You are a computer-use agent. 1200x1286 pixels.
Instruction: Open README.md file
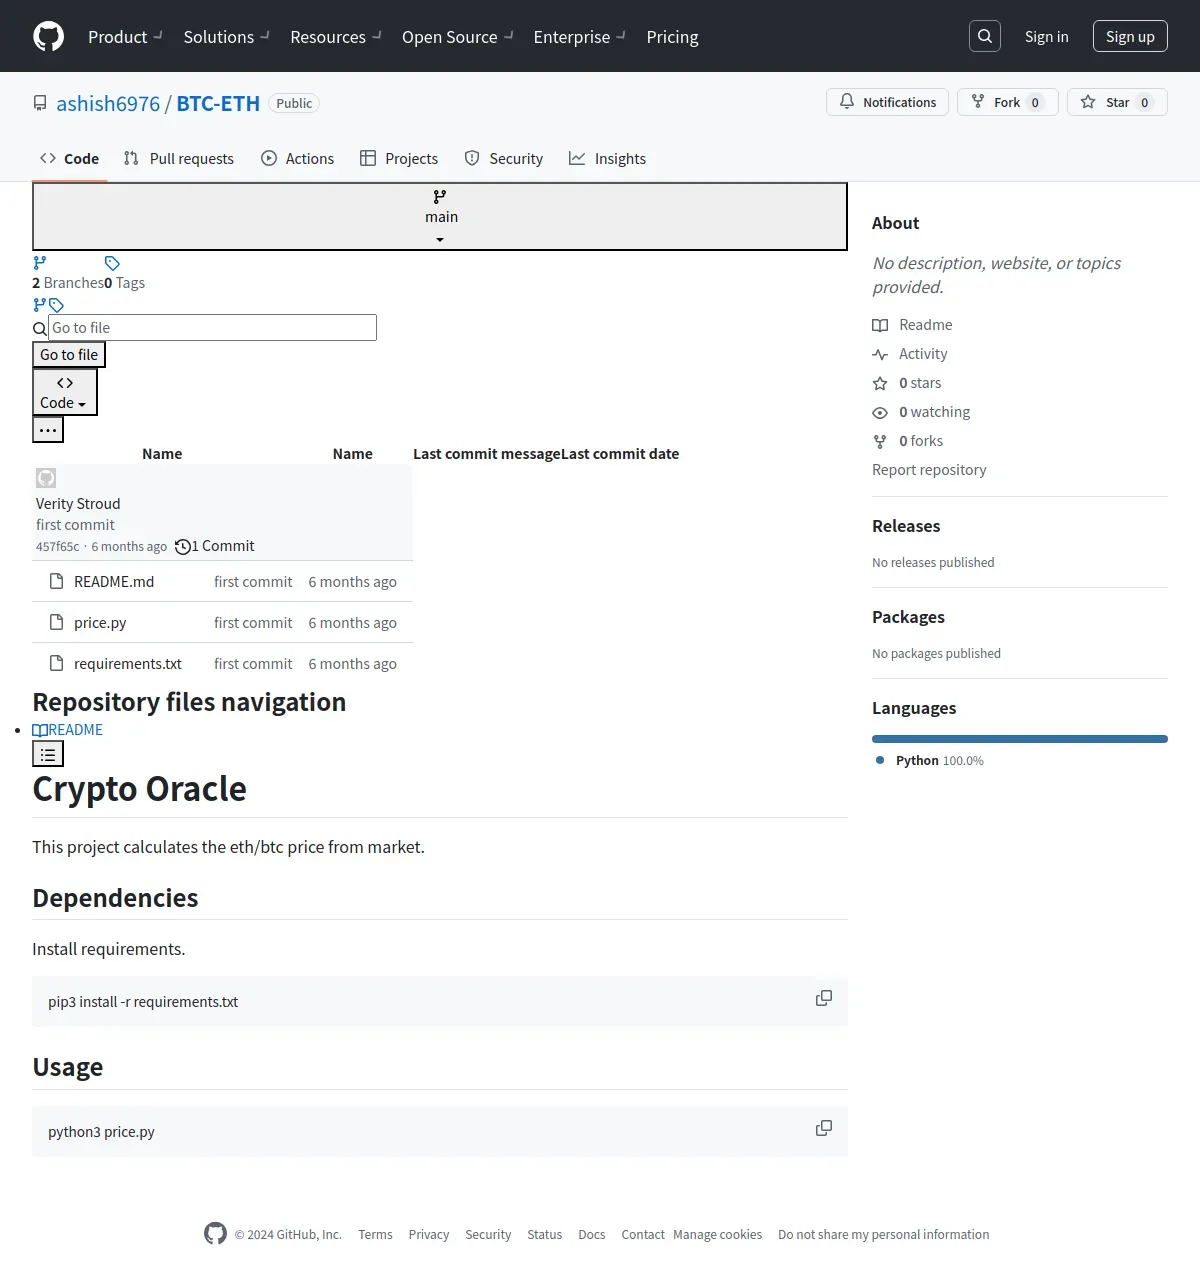(114, 581)
